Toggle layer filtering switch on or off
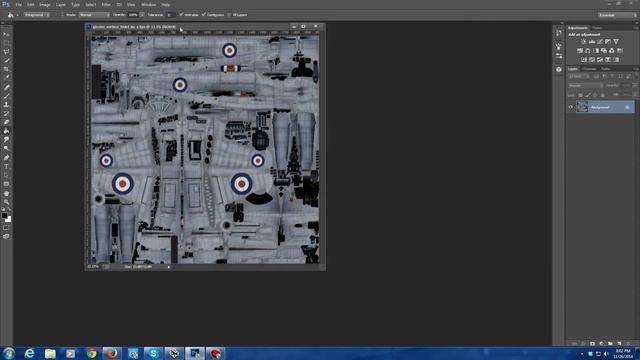 coord(636,76)
